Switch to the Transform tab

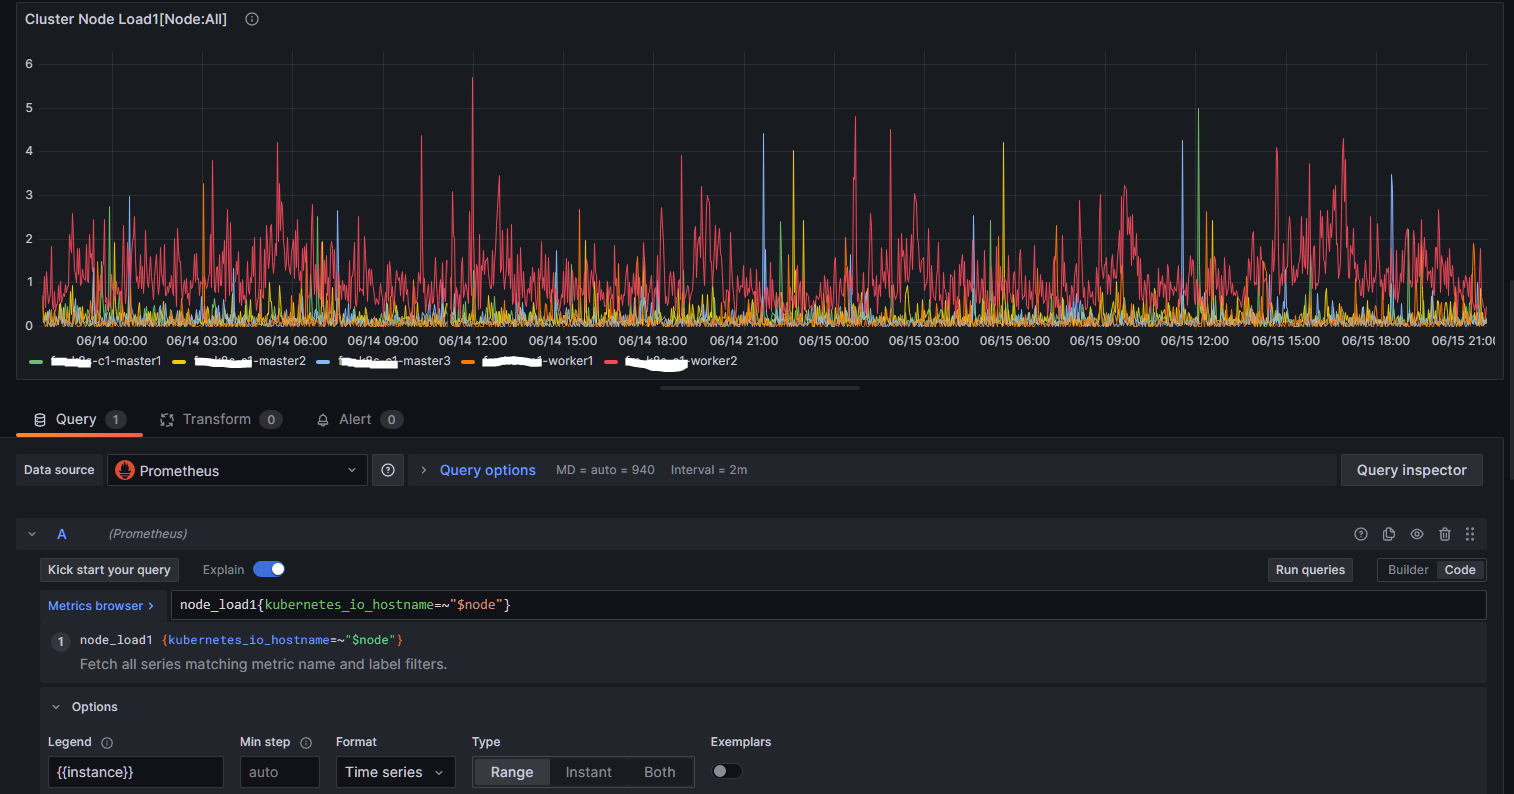click(216, 419)
